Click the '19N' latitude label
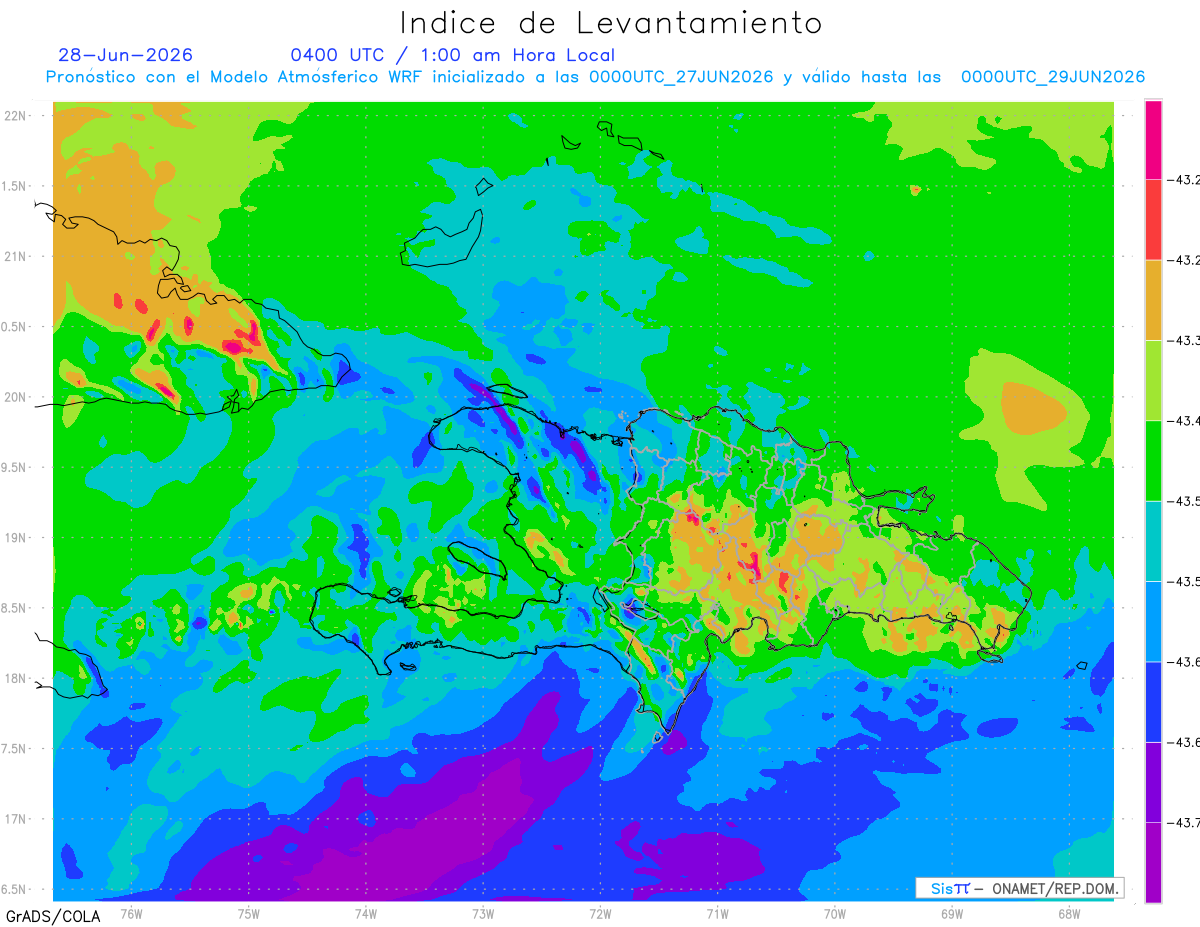The height and width of the screenshot is (927, 1200). [17, 538]
